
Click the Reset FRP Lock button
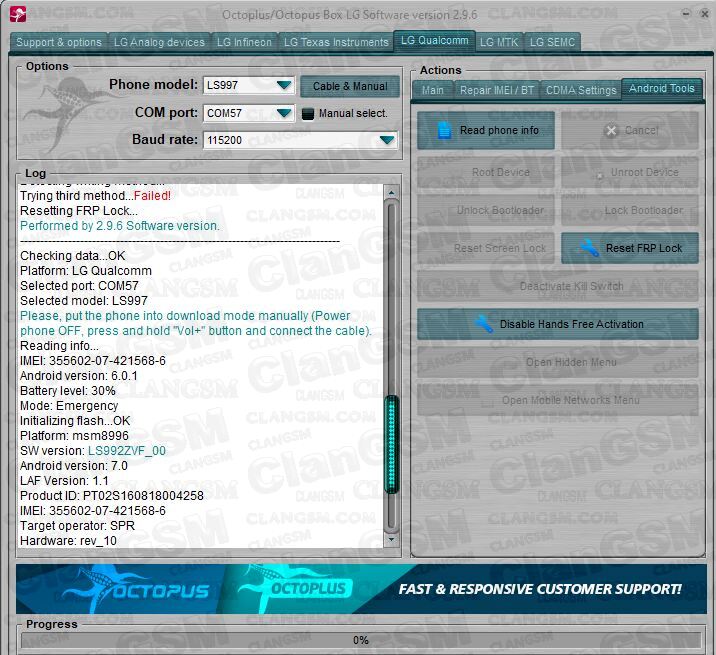point(630,248)
